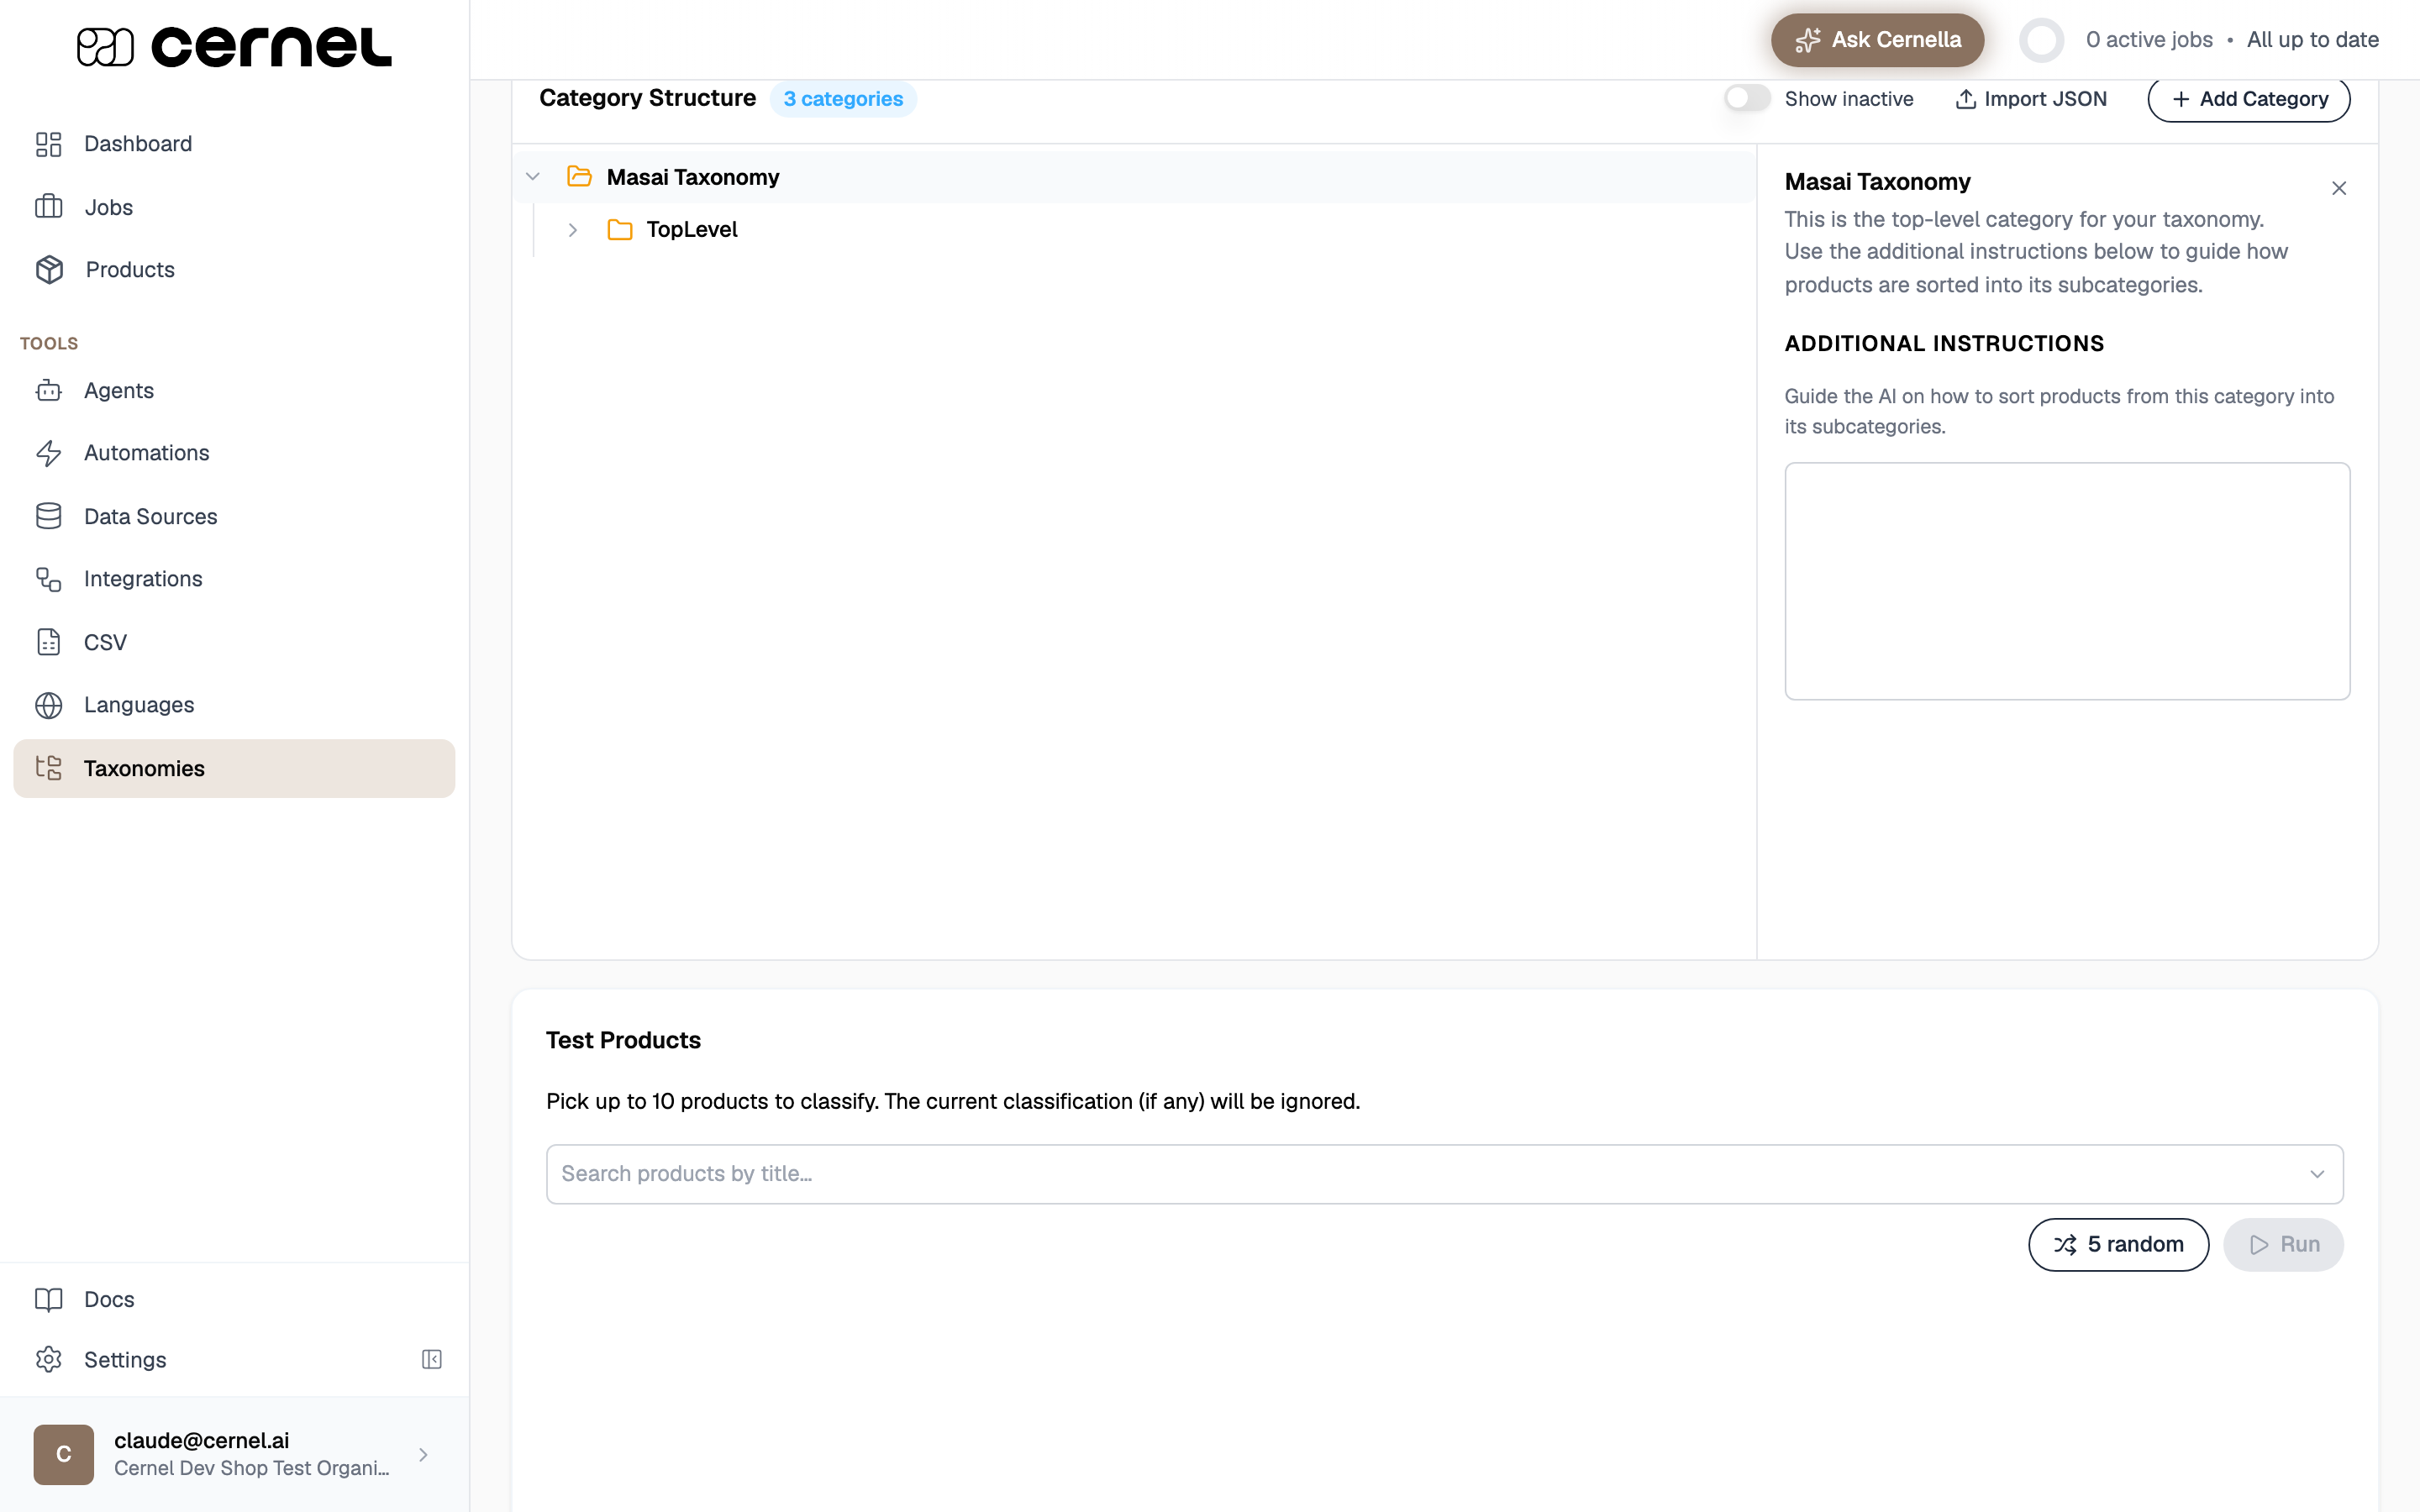The height and width of the screenshot is (1512, 2420).
Task: Open Agents tool
Action: pos(234,391)
